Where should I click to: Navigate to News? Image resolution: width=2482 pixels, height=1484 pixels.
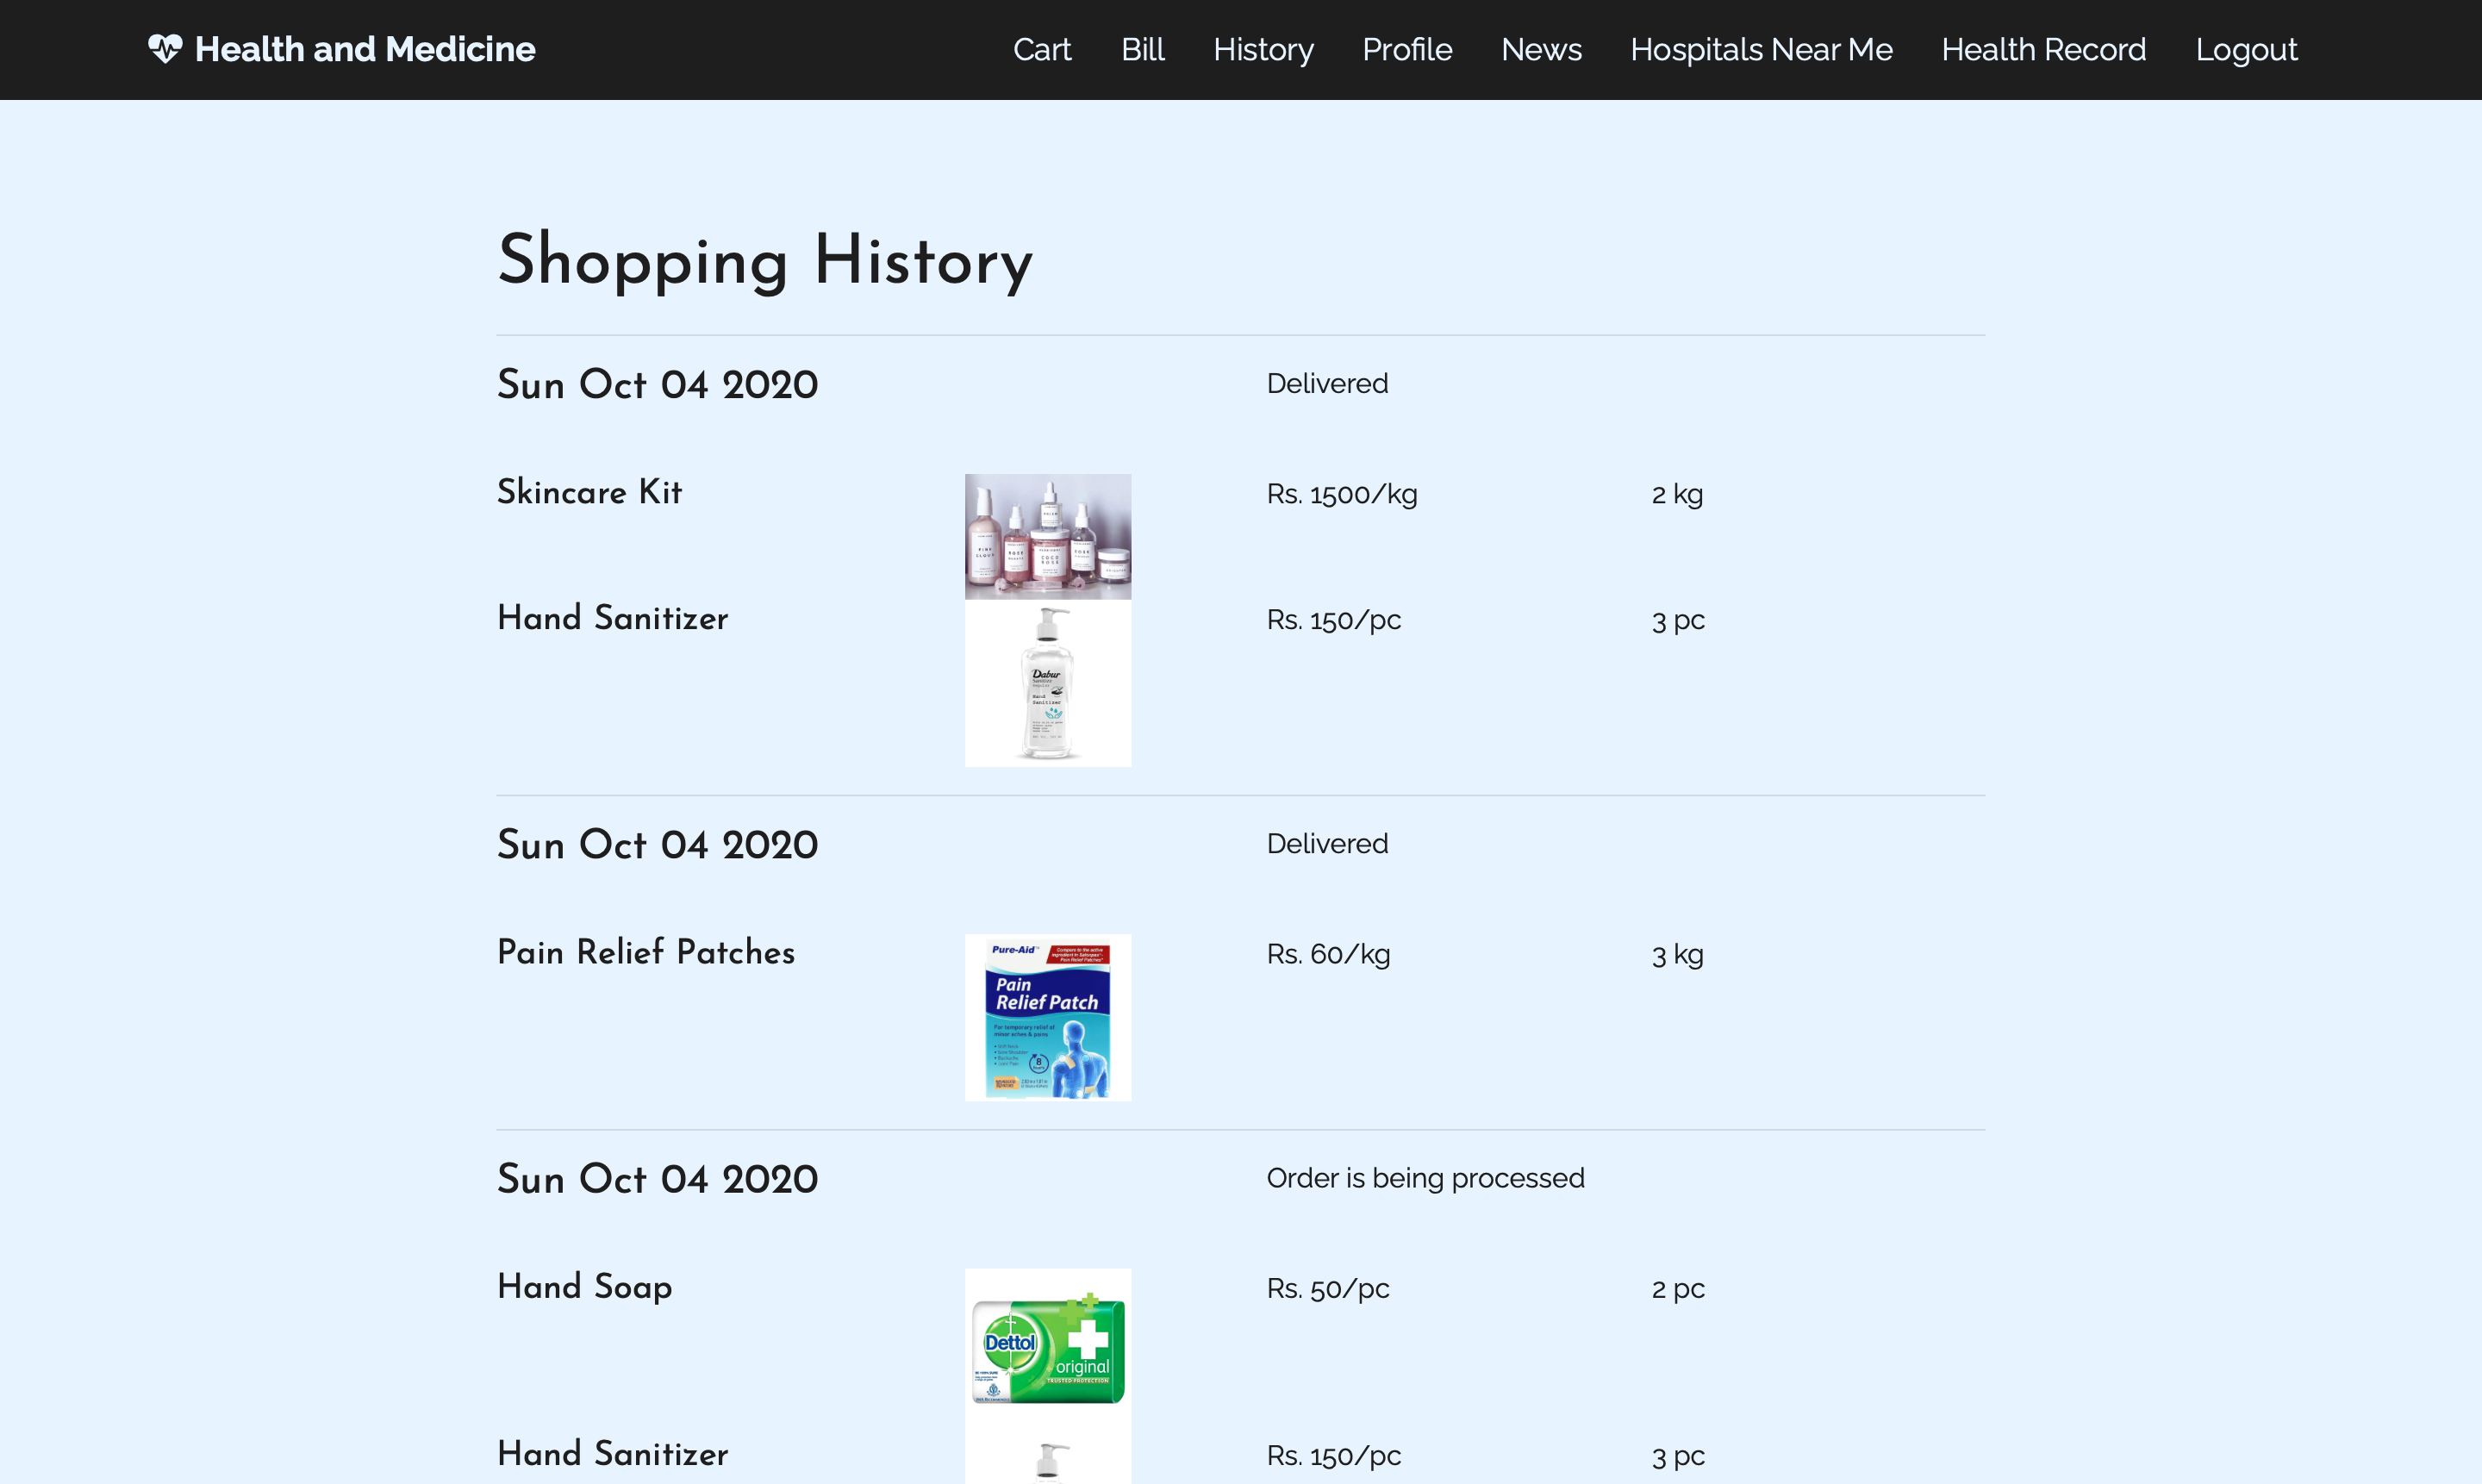tap(1540, 49)
